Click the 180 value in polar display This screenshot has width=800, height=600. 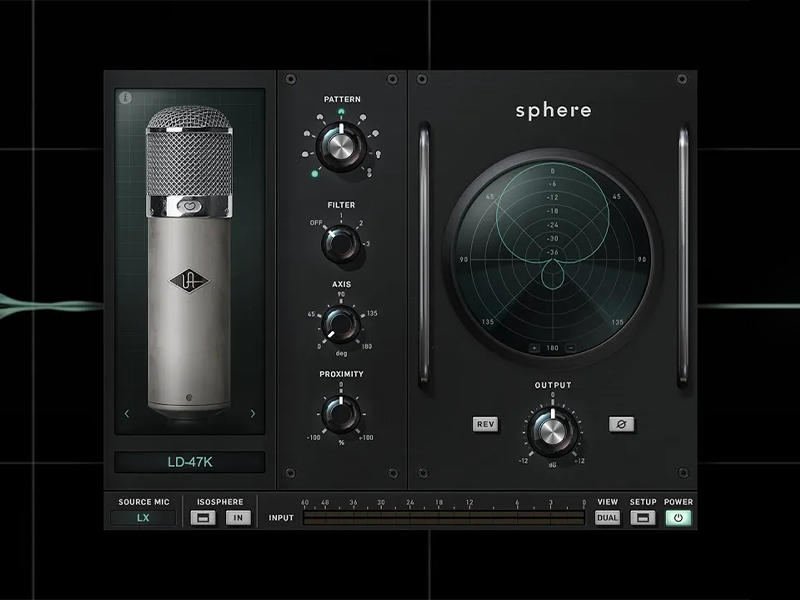553,348
